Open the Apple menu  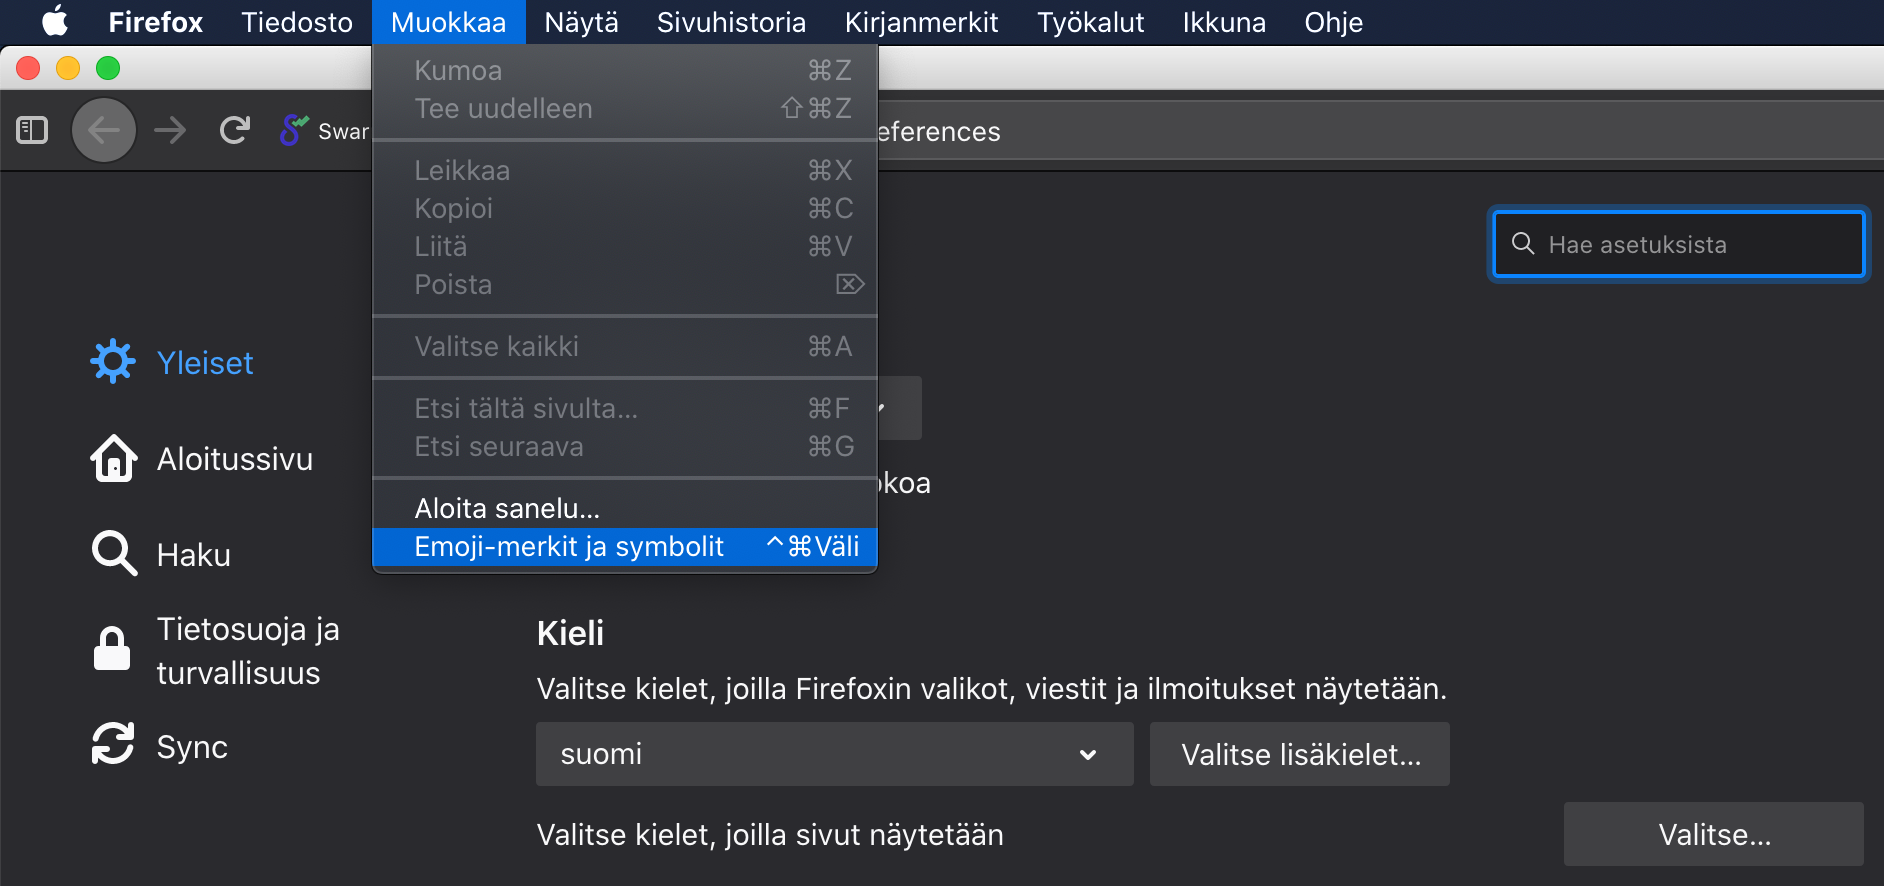pos(55,21)
